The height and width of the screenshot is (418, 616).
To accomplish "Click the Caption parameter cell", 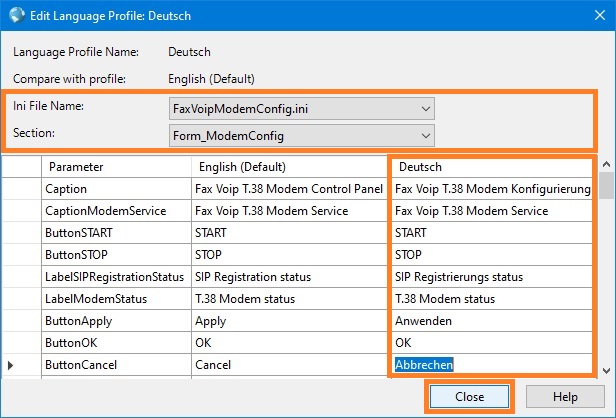I will pyautogui.click(x=116, y=189).
